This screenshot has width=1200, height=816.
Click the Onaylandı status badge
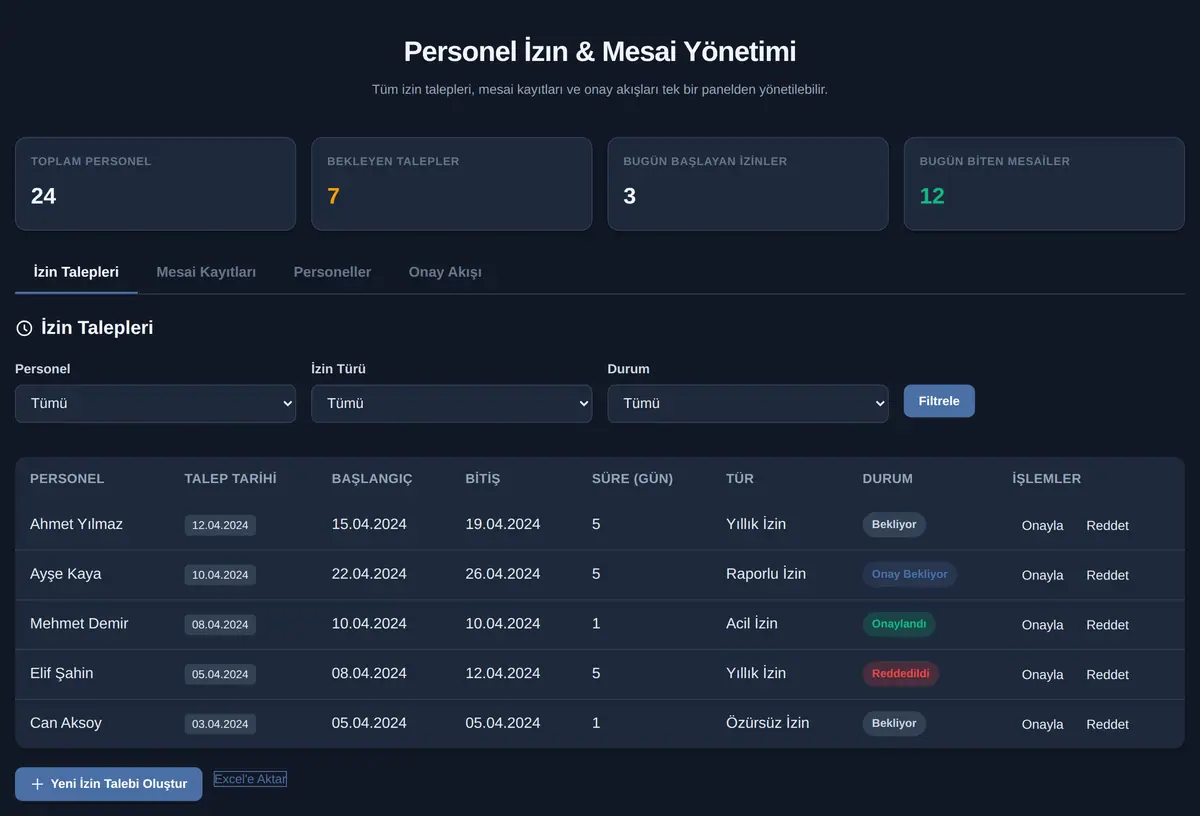click(x=899, y=624)
